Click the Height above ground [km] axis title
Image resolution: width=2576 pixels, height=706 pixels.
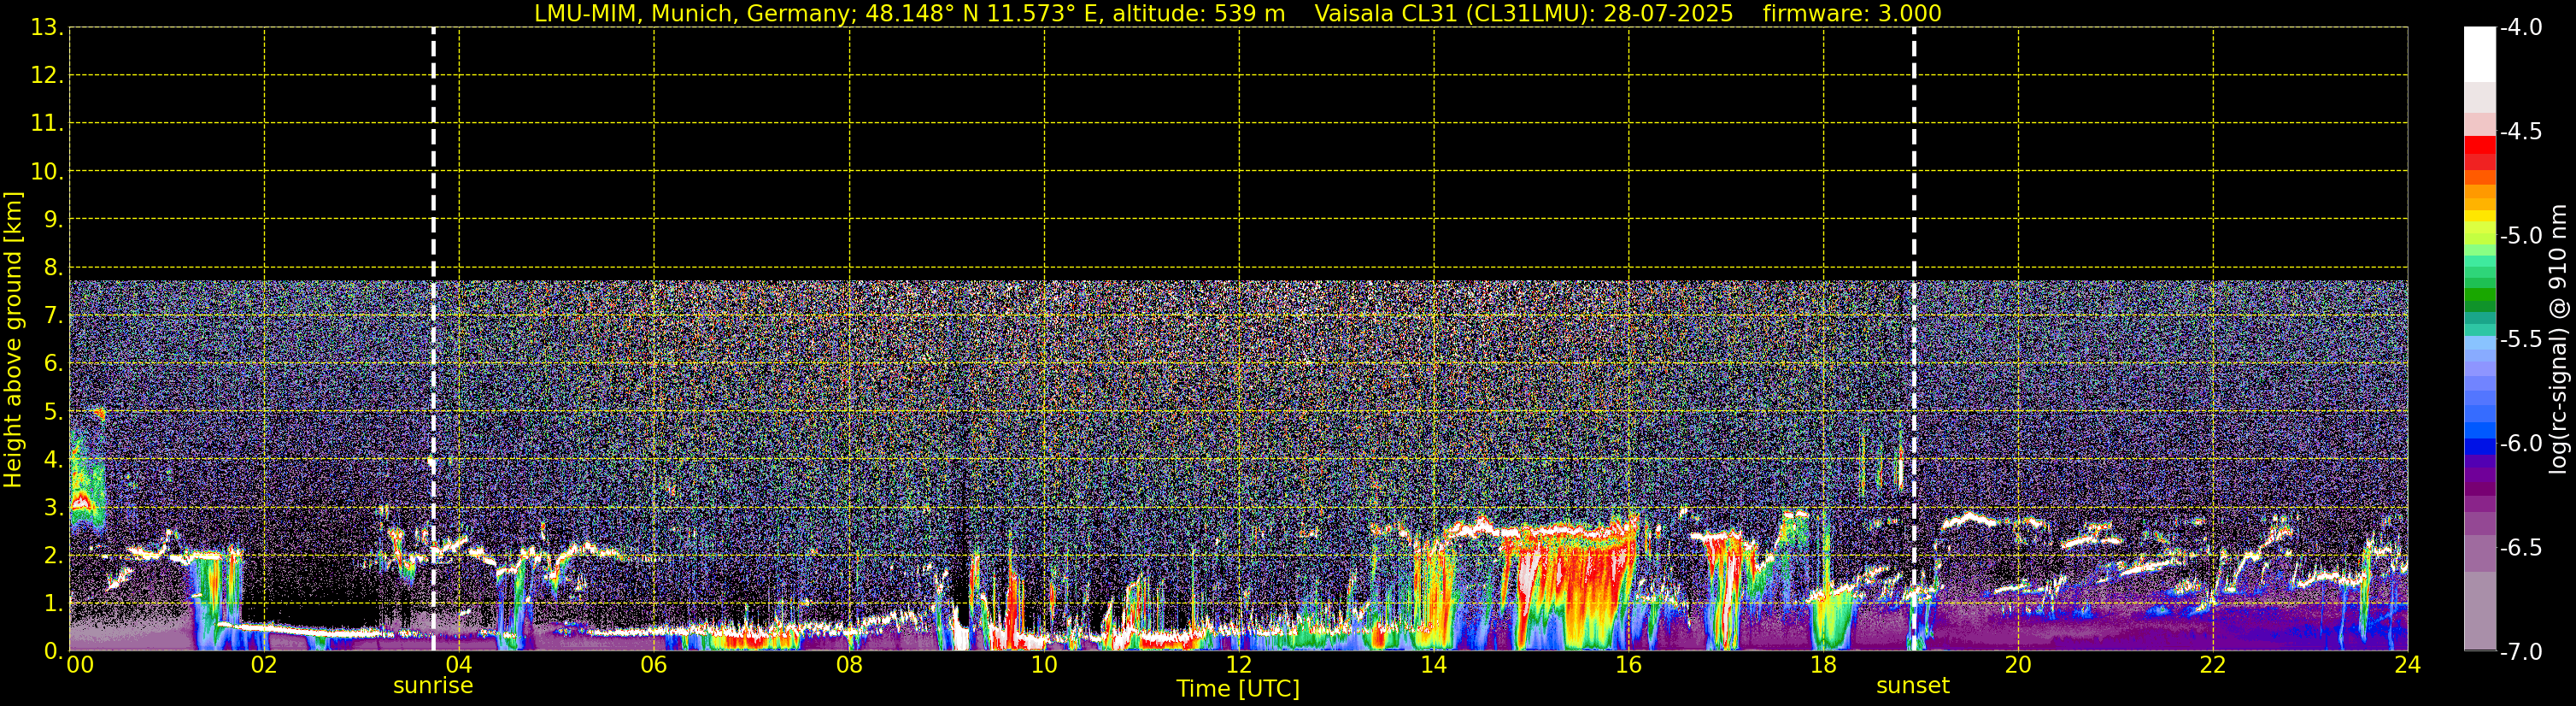(13, 340)
